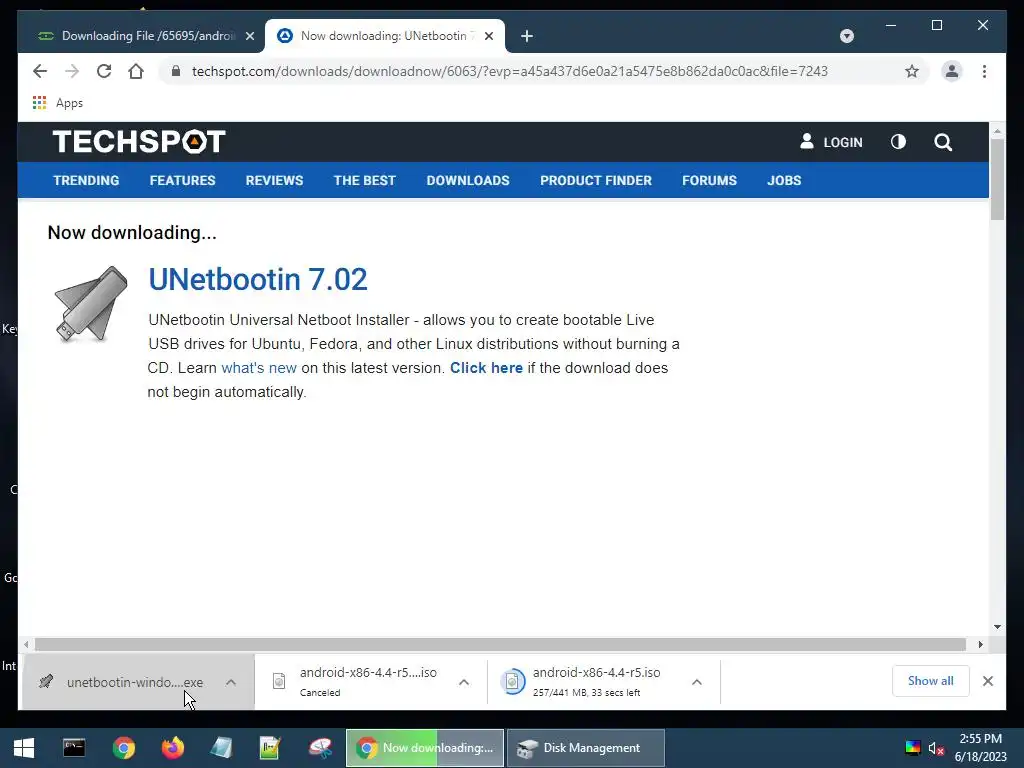Viewport: 1024px width, 768px height.
Task: Open the REVIEWS menu
Action: coord(274,180)
